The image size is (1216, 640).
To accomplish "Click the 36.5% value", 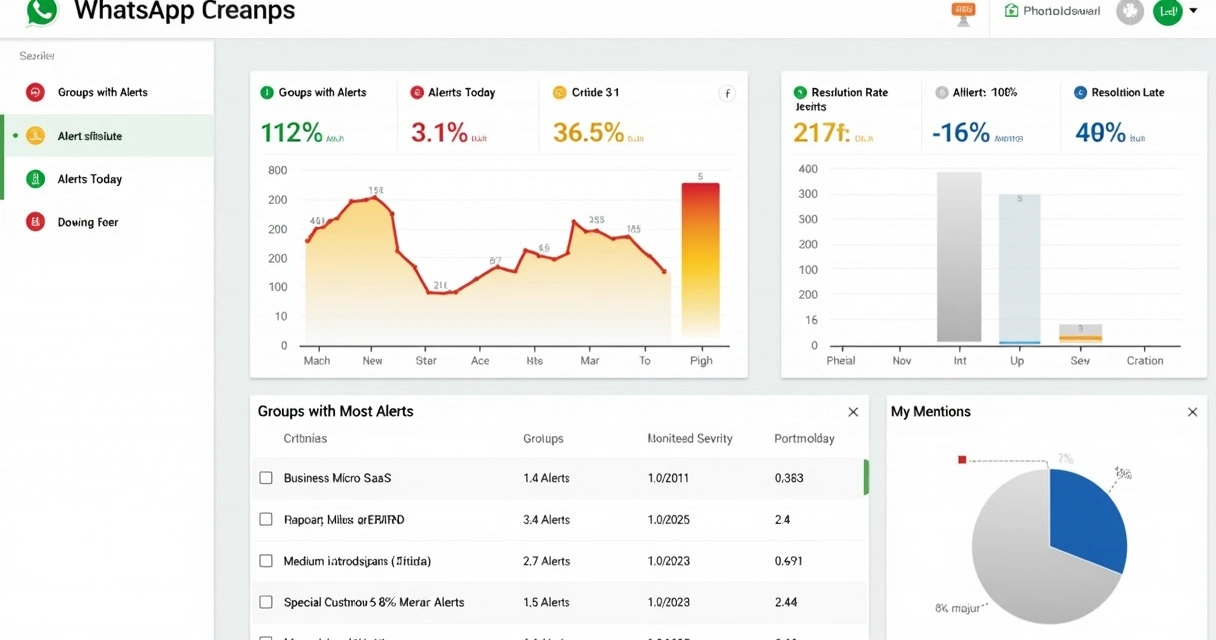I will click(588, 132).
